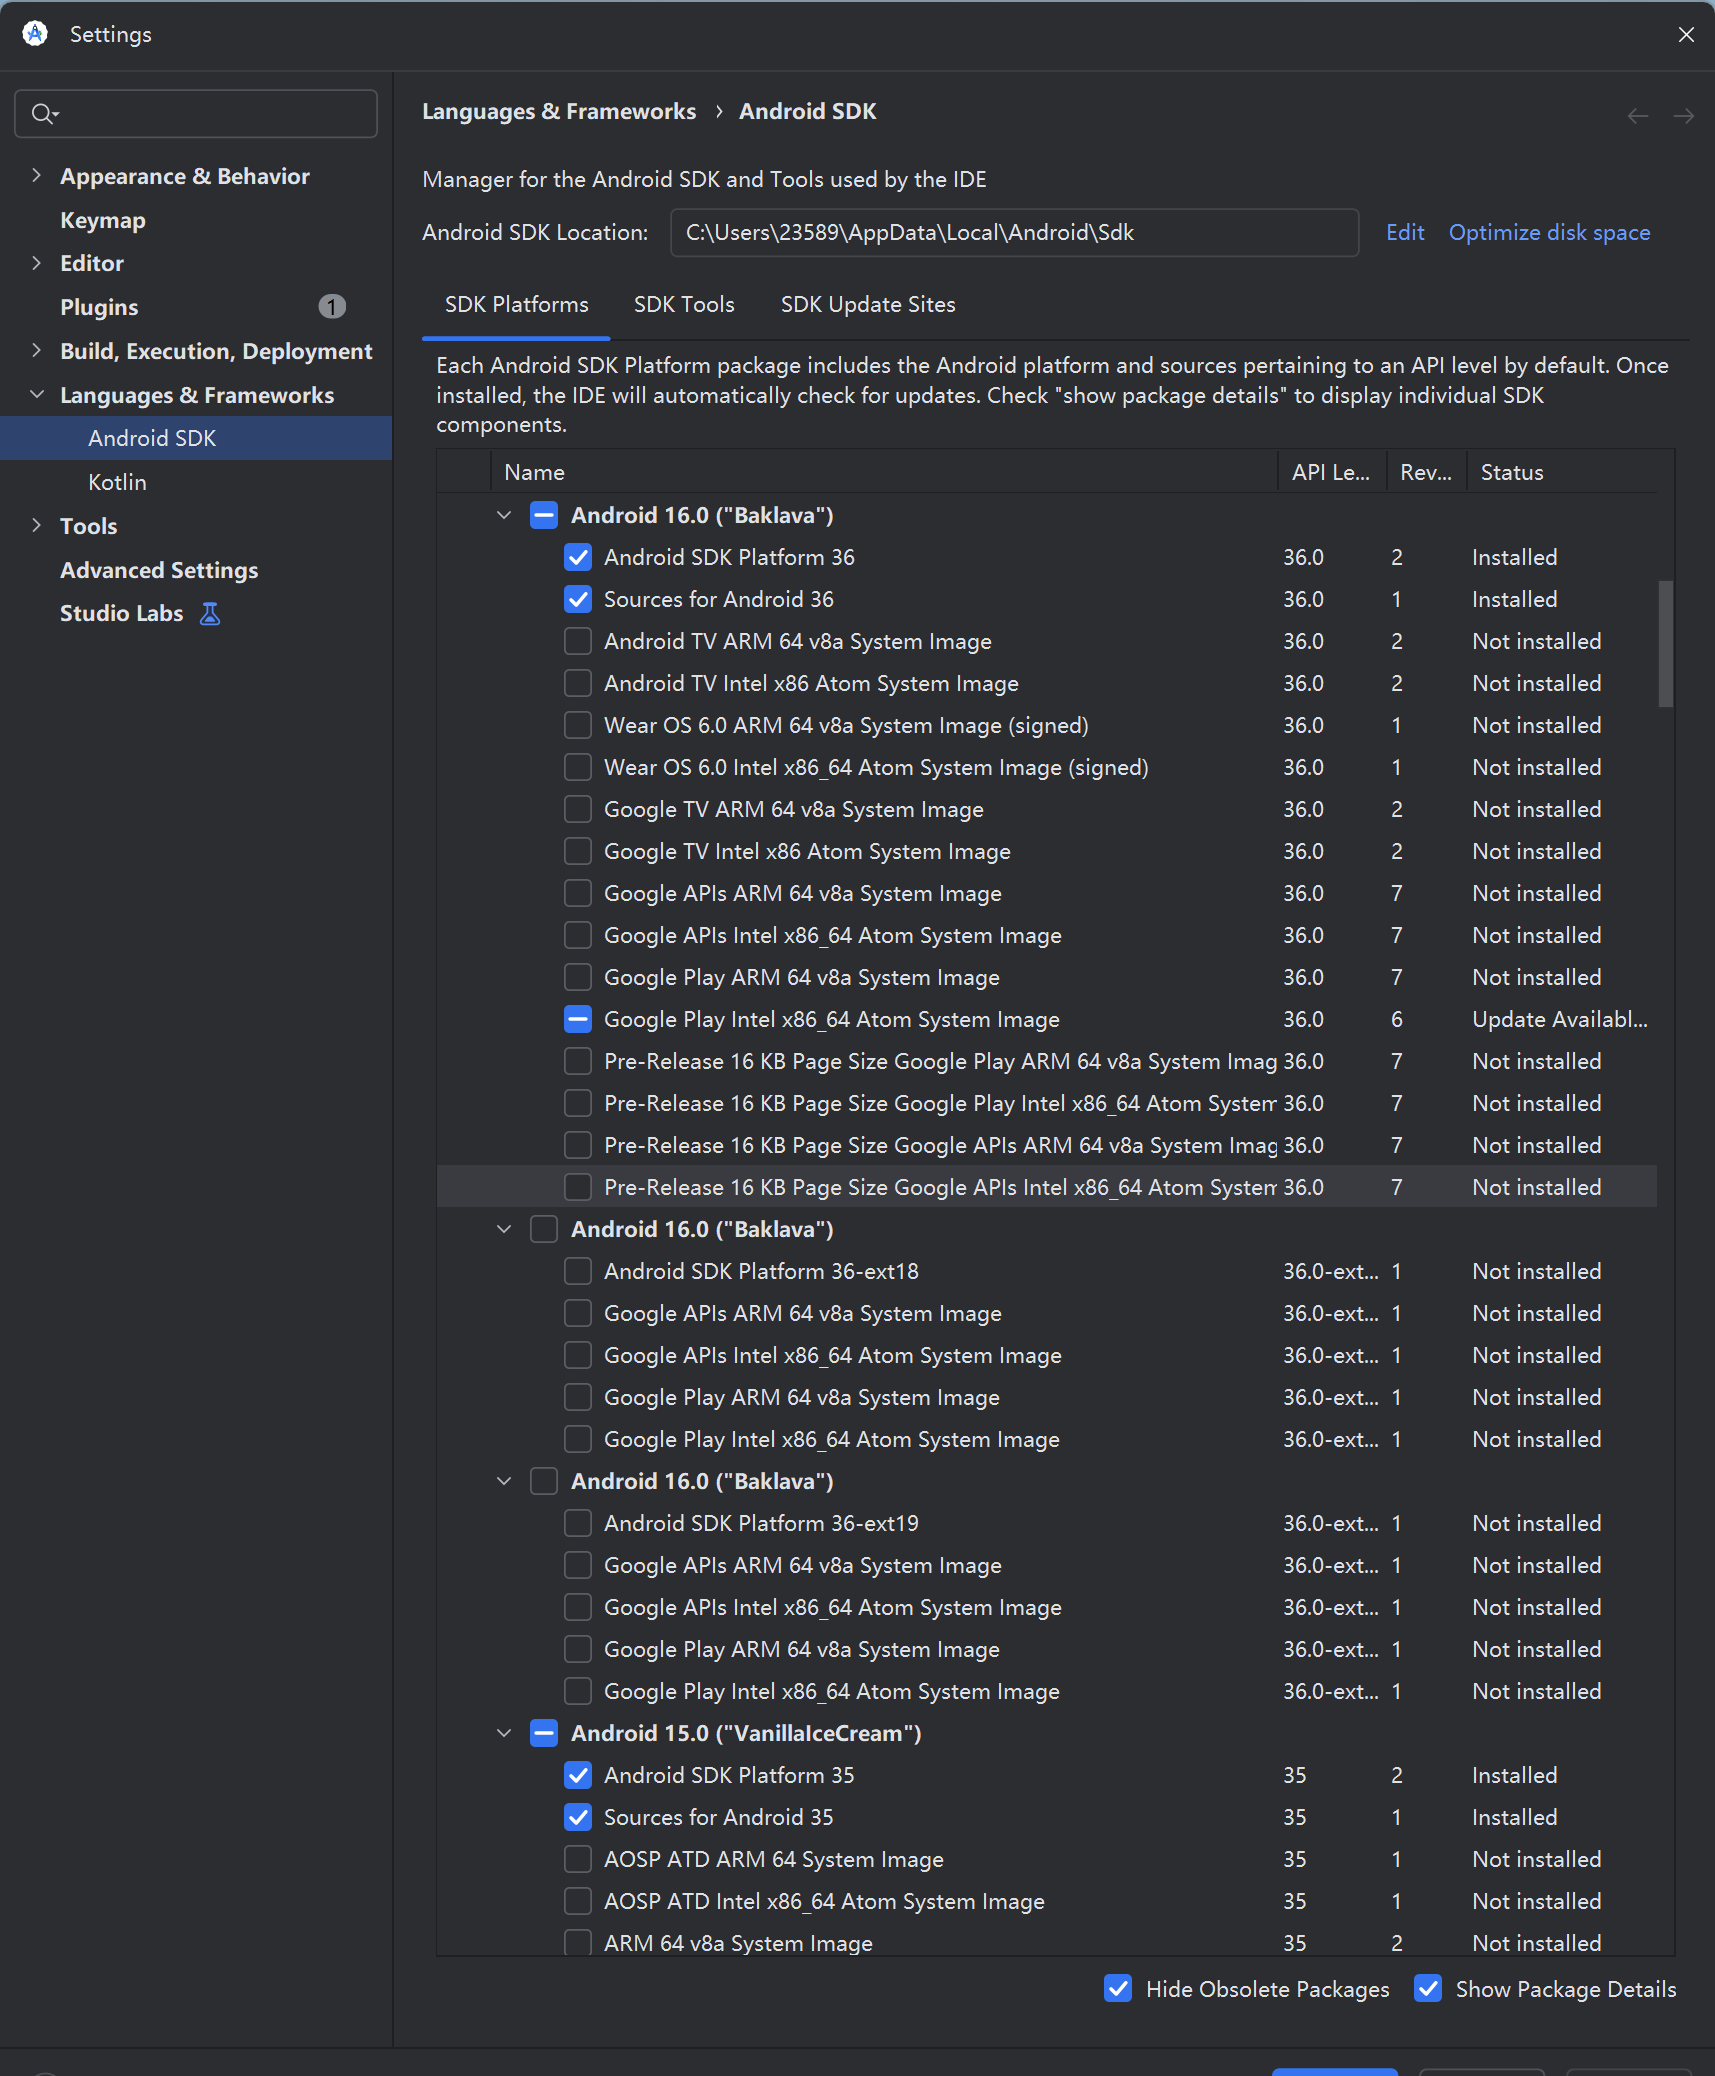Expand Appearance & Behavior section
The width and height of the screenshot is (1715, 2076).
[x=37, y=175]
